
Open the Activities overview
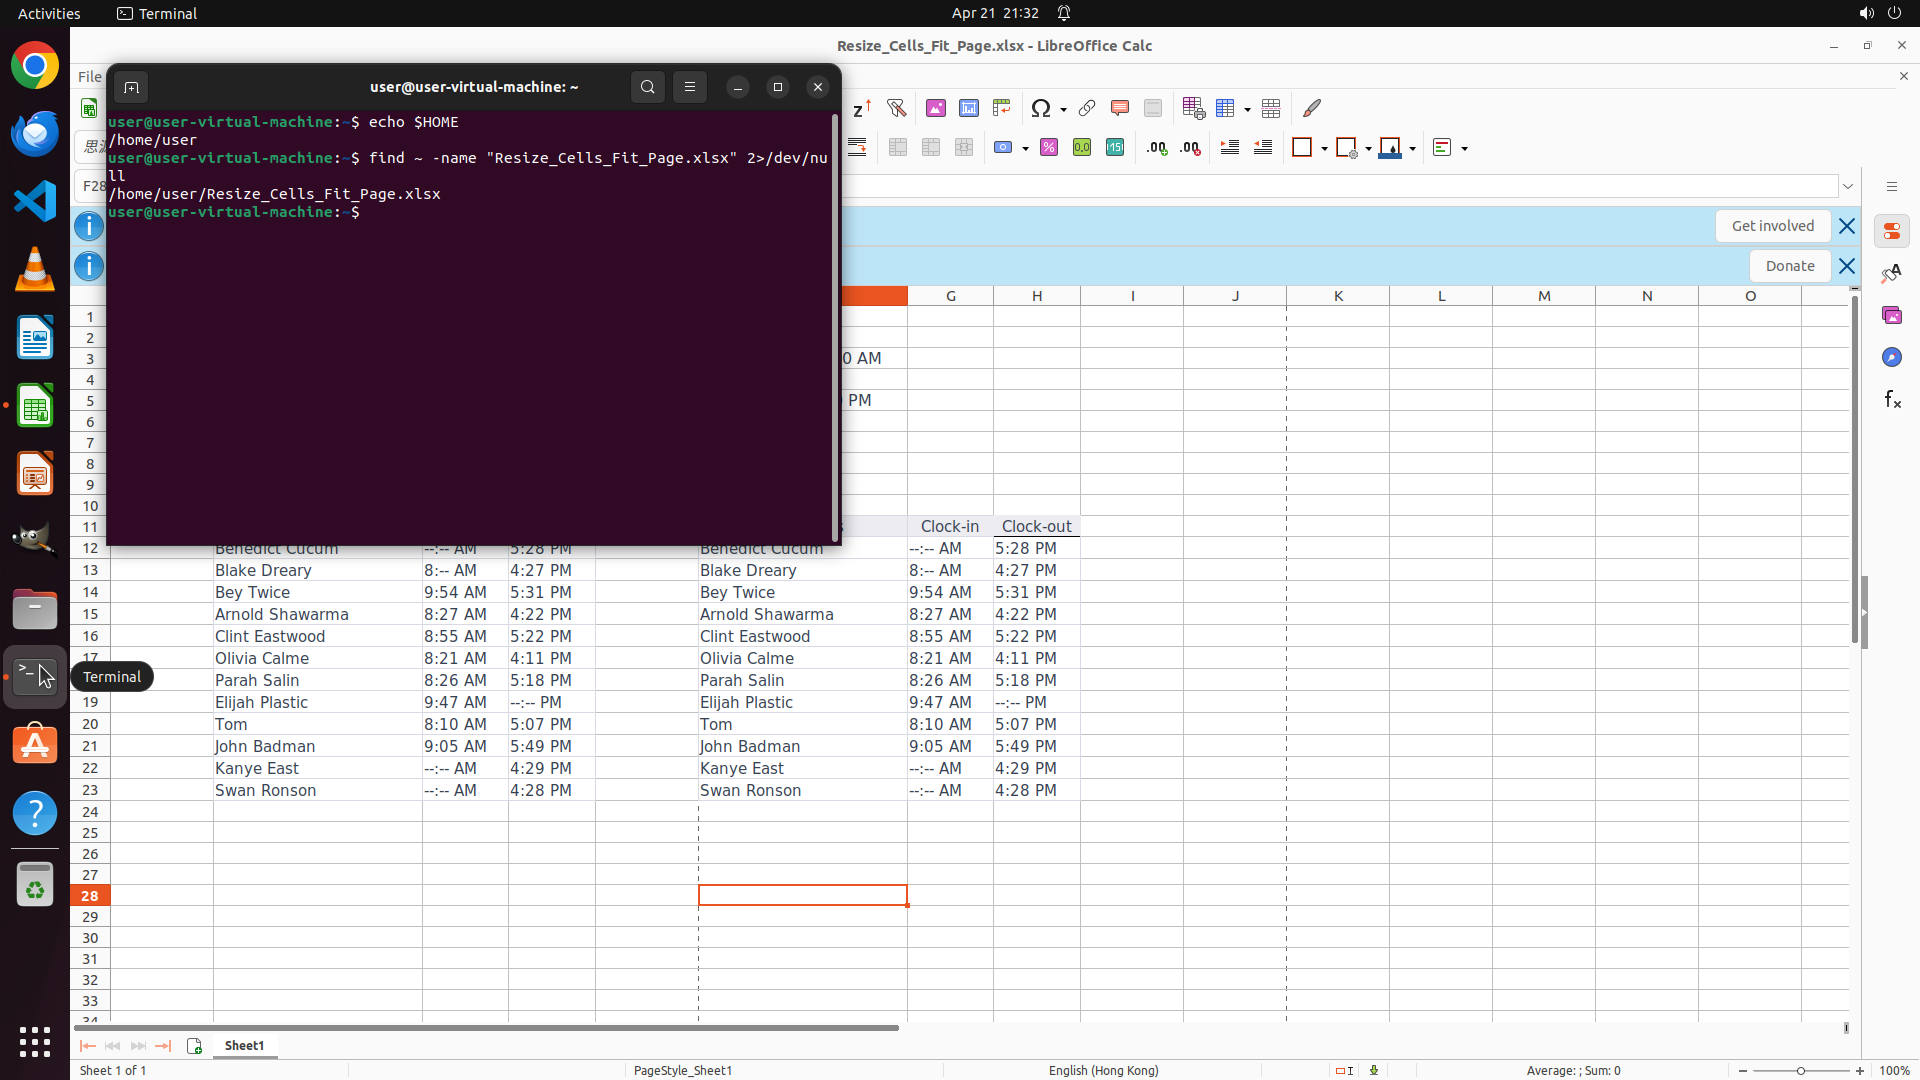coord(49,13)
